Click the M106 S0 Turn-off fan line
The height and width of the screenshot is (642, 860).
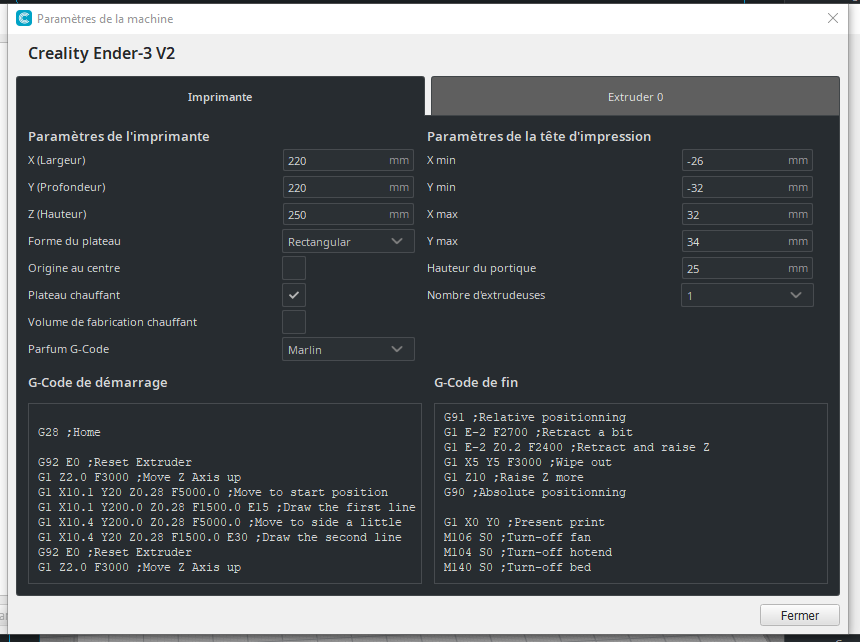517,537
